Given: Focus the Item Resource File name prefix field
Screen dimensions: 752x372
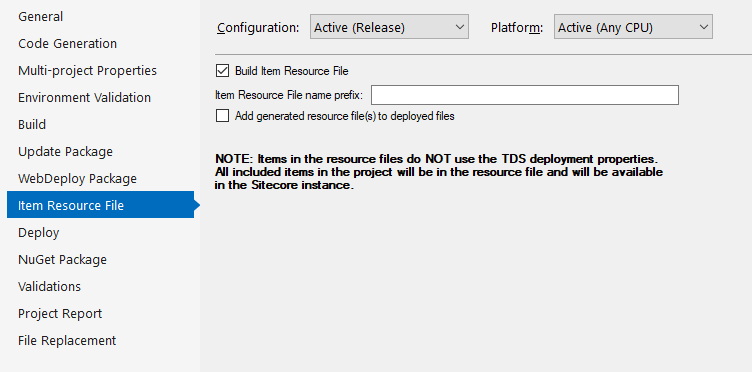Looking at the screenshot, I should 525,95.
